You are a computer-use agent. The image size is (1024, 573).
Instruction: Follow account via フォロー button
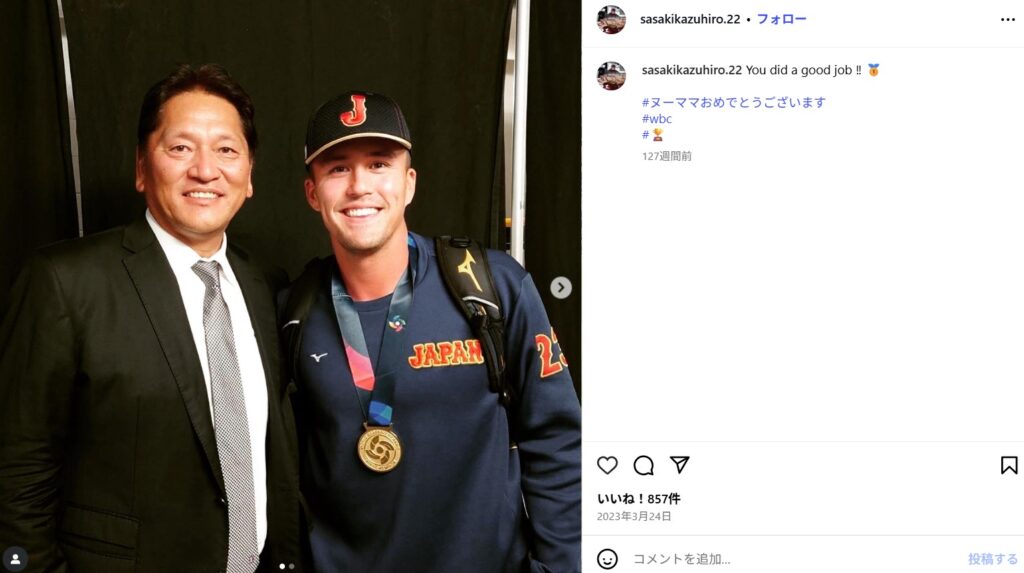(781, 19)
